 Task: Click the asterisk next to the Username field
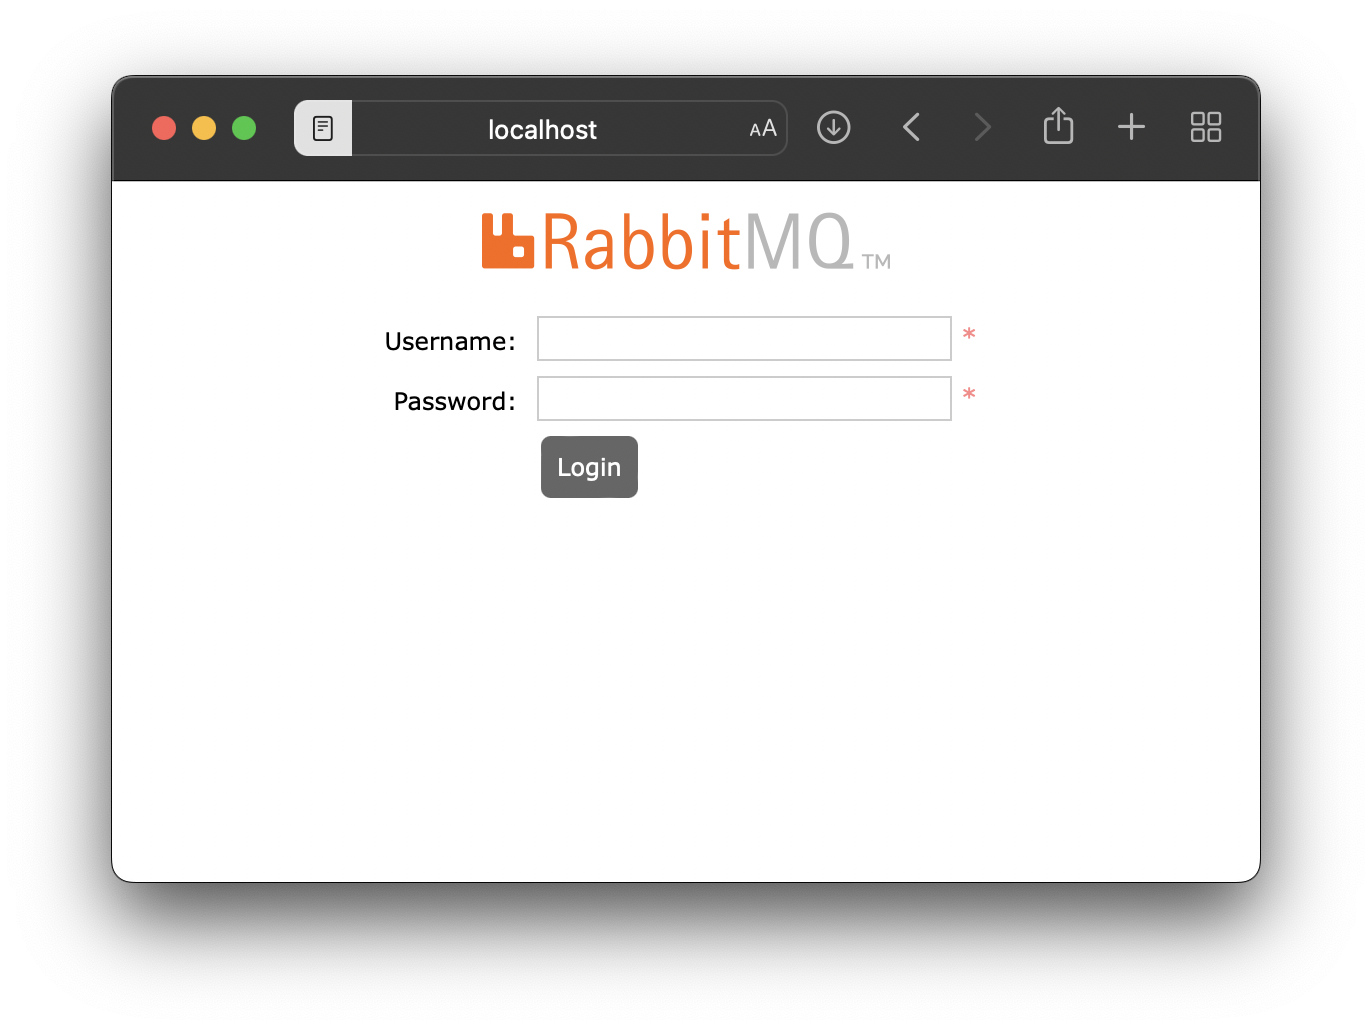tap(968, 334)
